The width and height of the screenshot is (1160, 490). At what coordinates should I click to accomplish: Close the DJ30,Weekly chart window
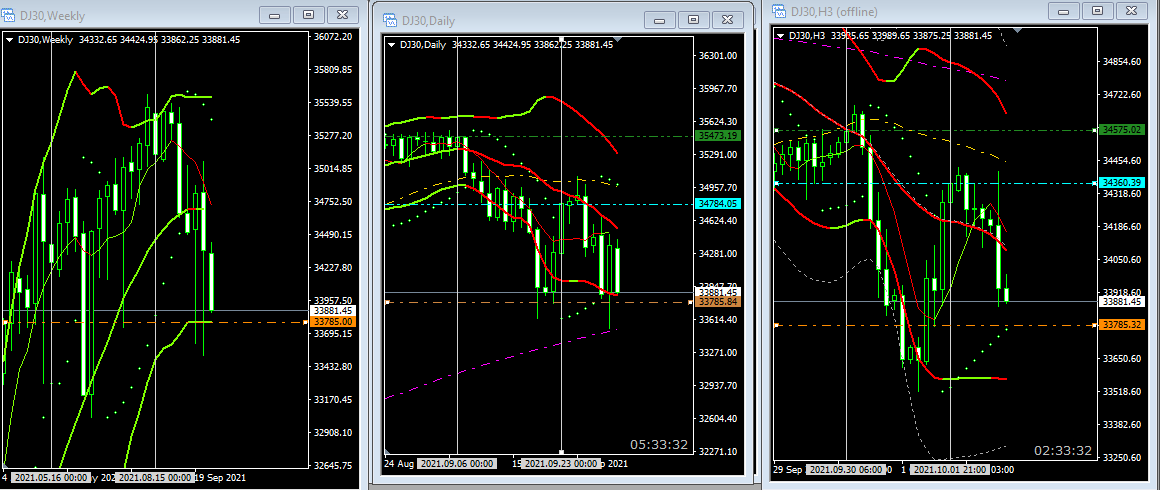pyautogui.click(x=342, y=15)
